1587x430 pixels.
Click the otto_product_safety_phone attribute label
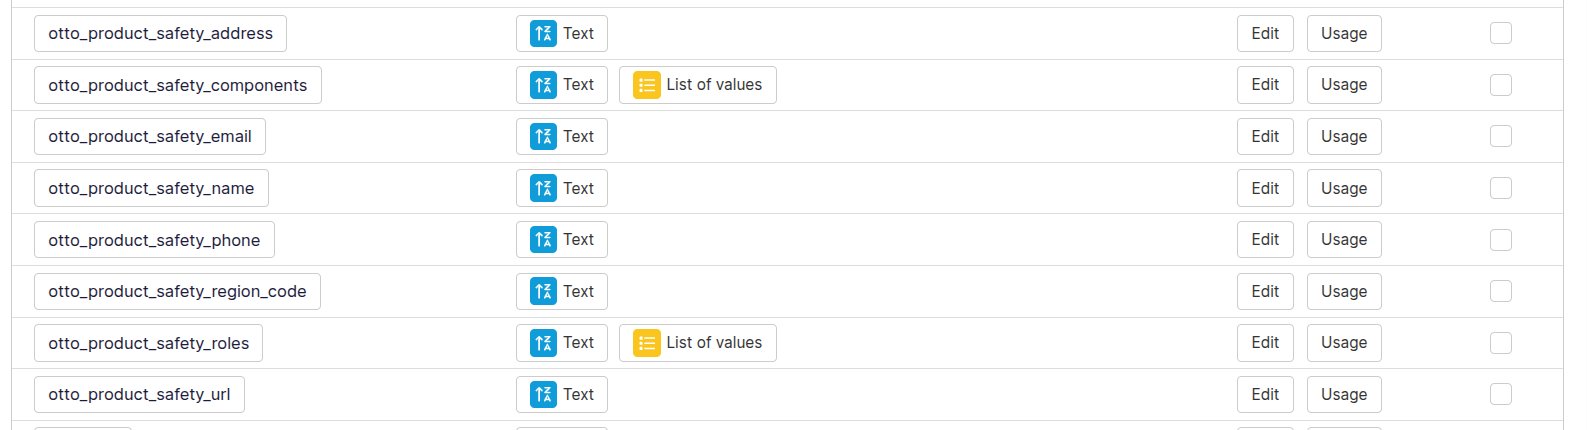tap(154, 240)
